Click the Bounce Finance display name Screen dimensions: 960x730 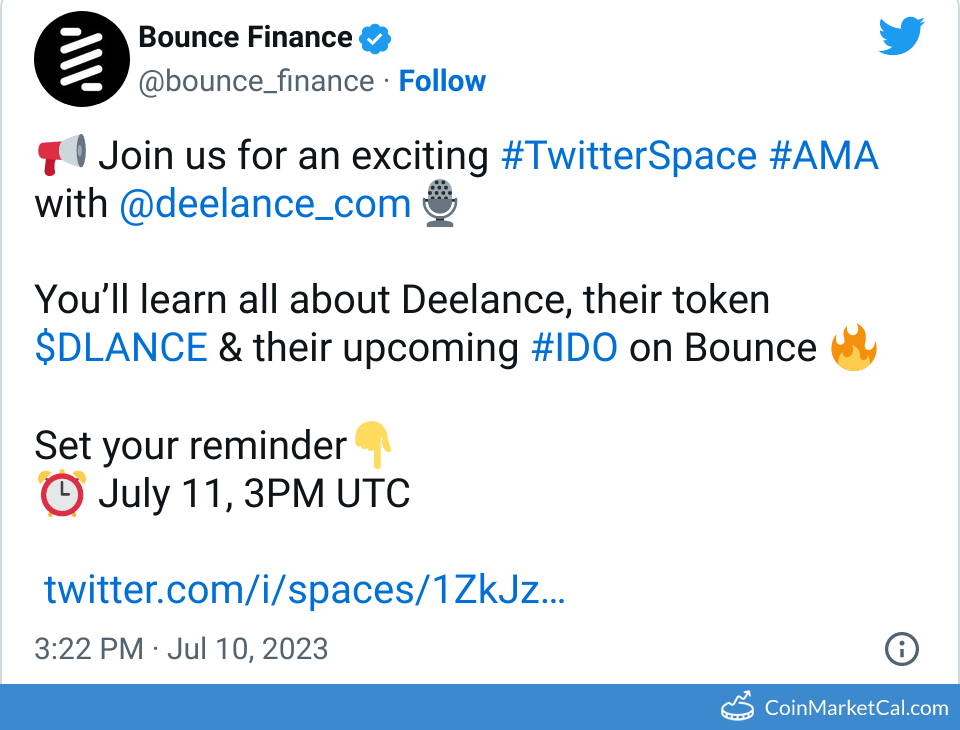pyautogui.click(x=245, y=38)
